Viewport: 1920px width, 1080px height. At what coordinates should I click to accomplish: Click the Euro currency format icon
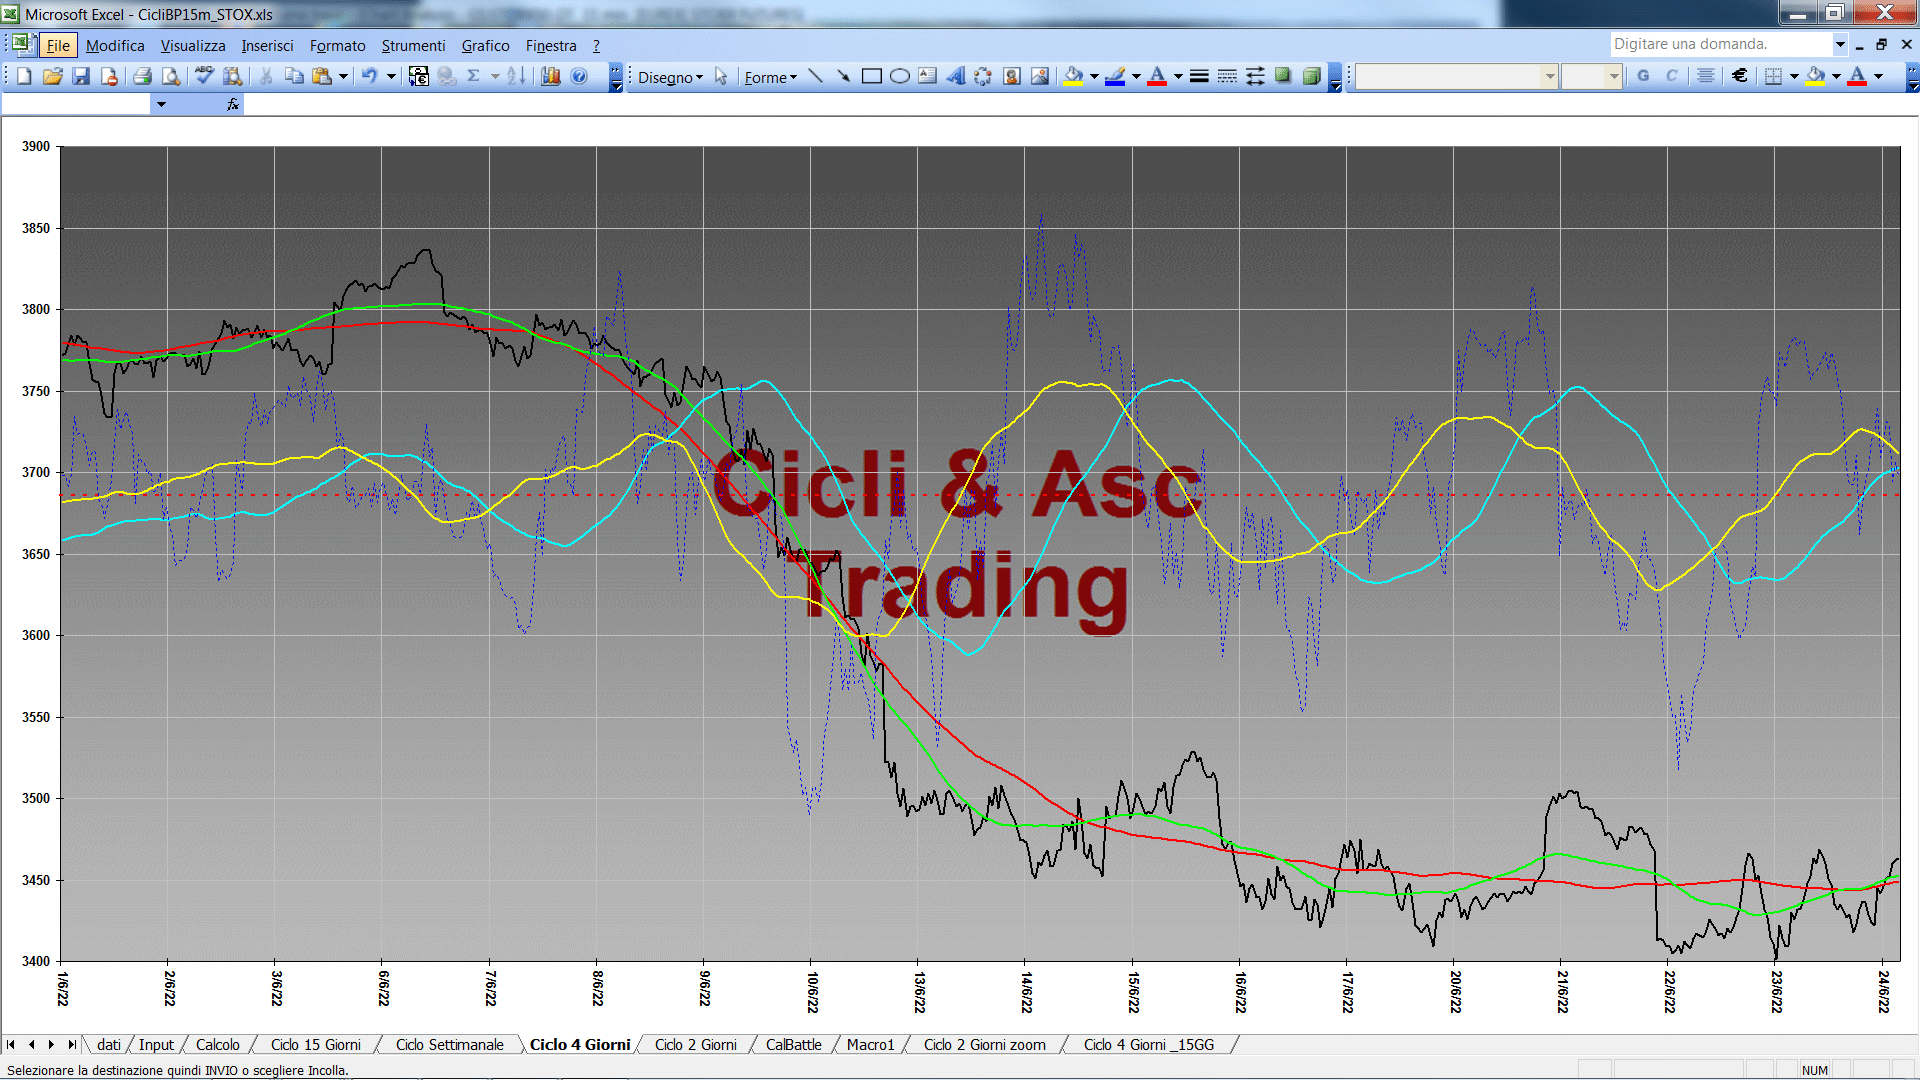tap(1740, 77)
